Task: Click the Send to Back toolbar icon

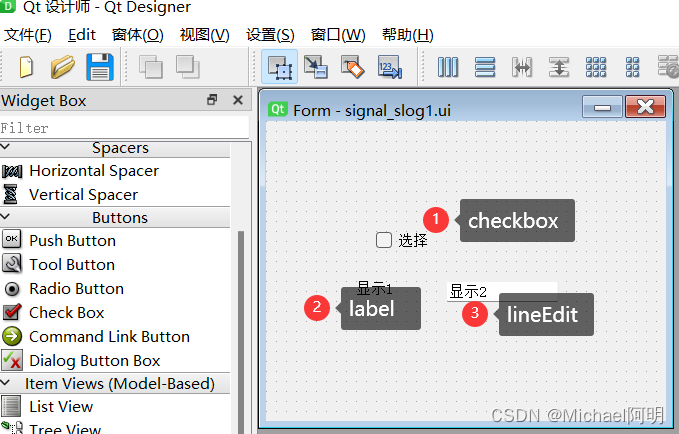Action: click(150, 67)
